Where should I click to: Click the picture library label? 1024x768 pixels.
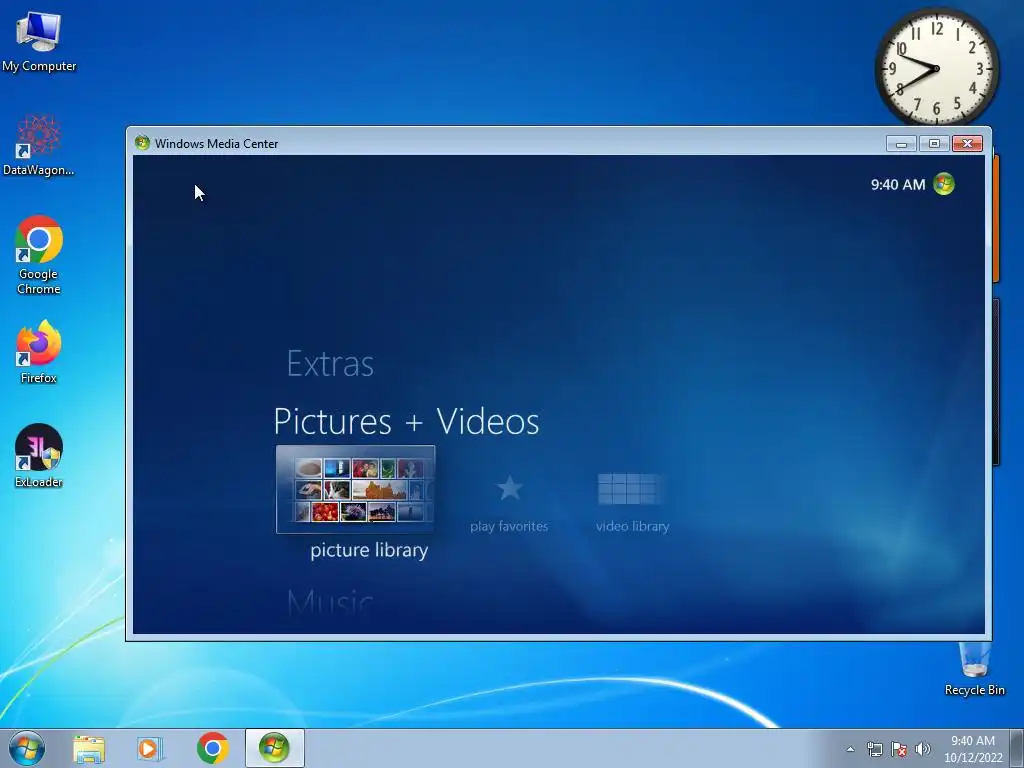click(x=369, y=551)
